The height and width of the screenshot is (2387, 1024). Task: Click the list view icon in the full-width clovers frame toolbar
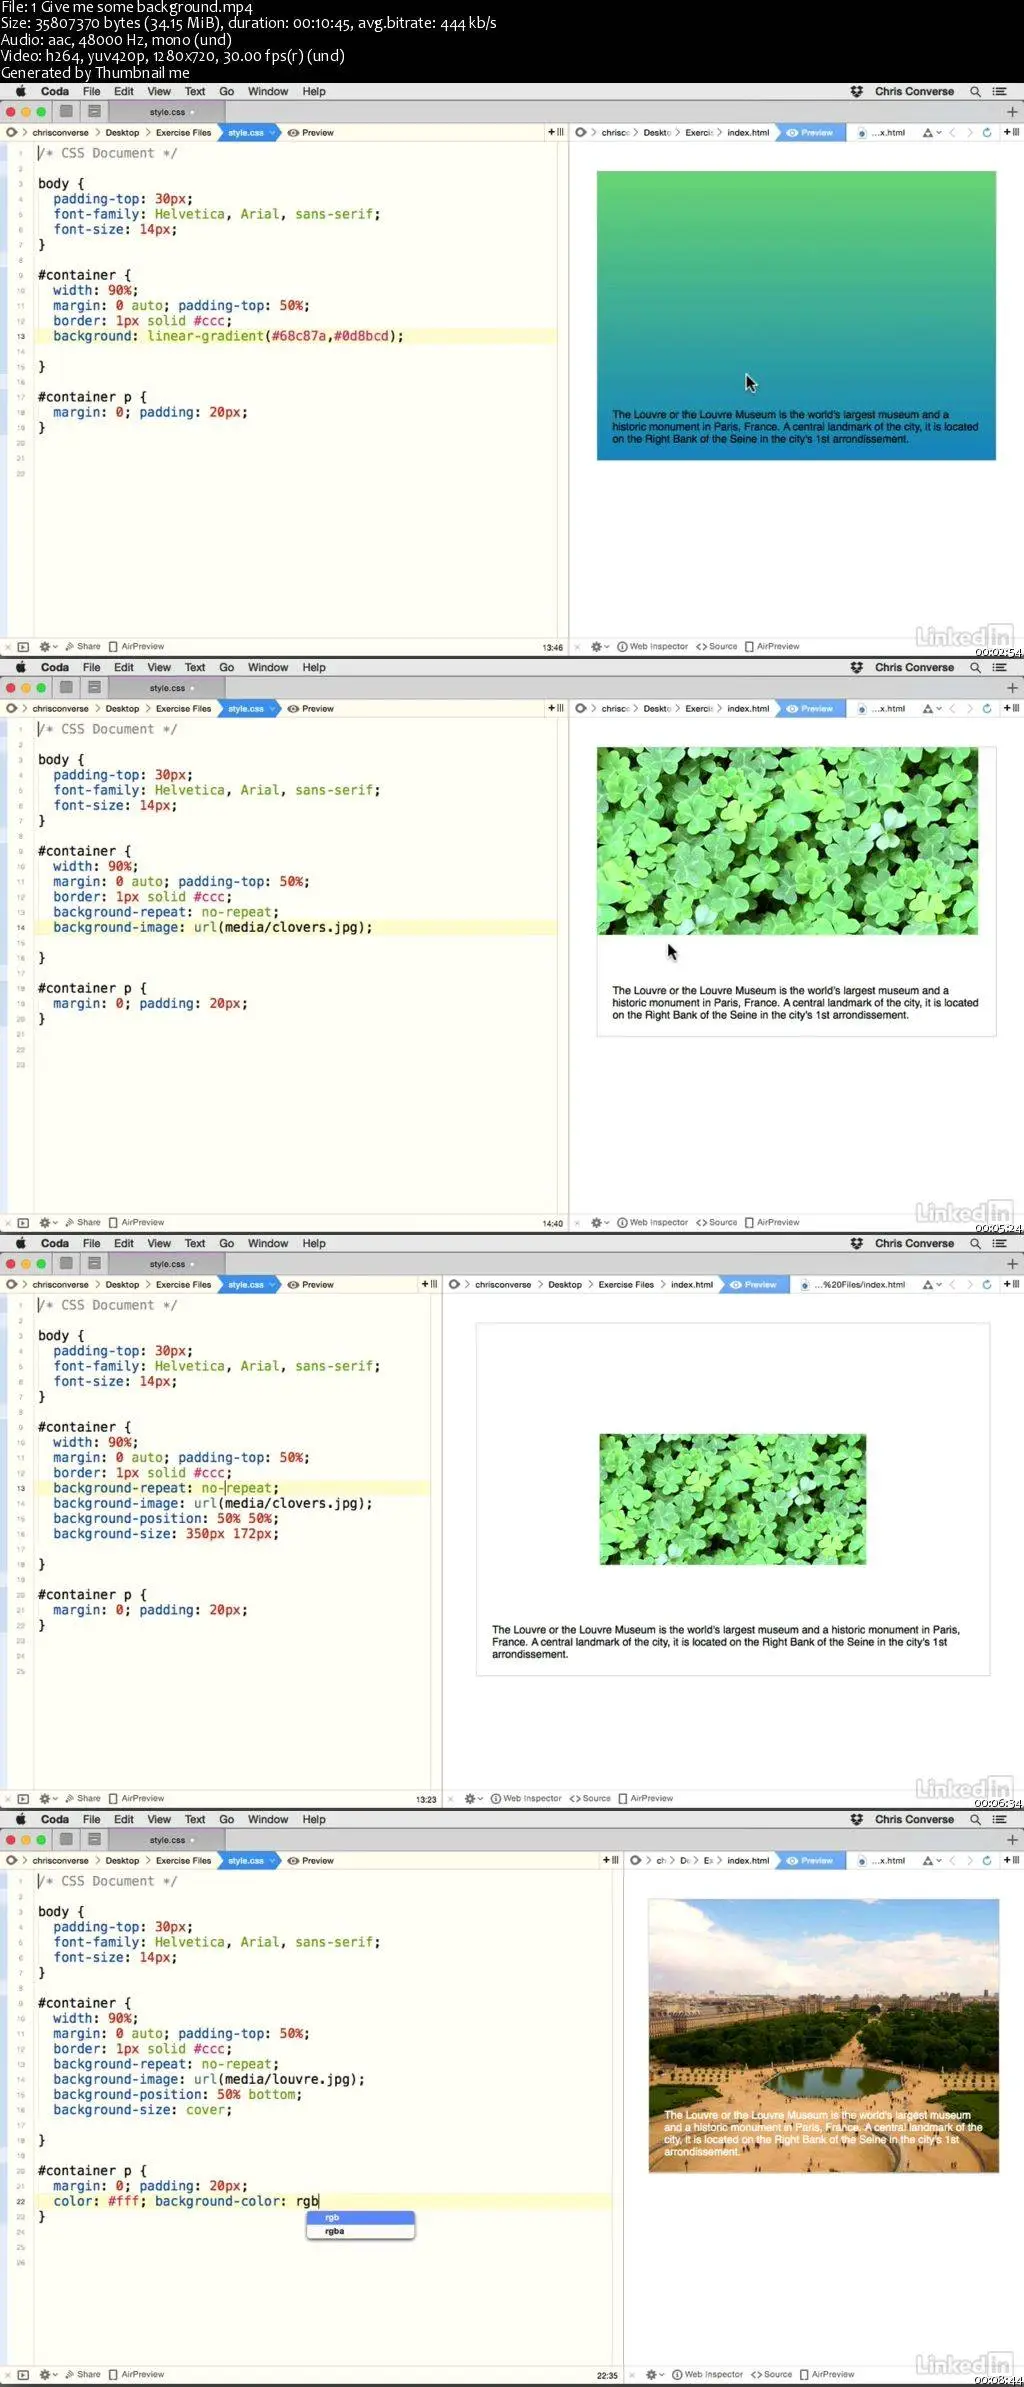[94, 687]
